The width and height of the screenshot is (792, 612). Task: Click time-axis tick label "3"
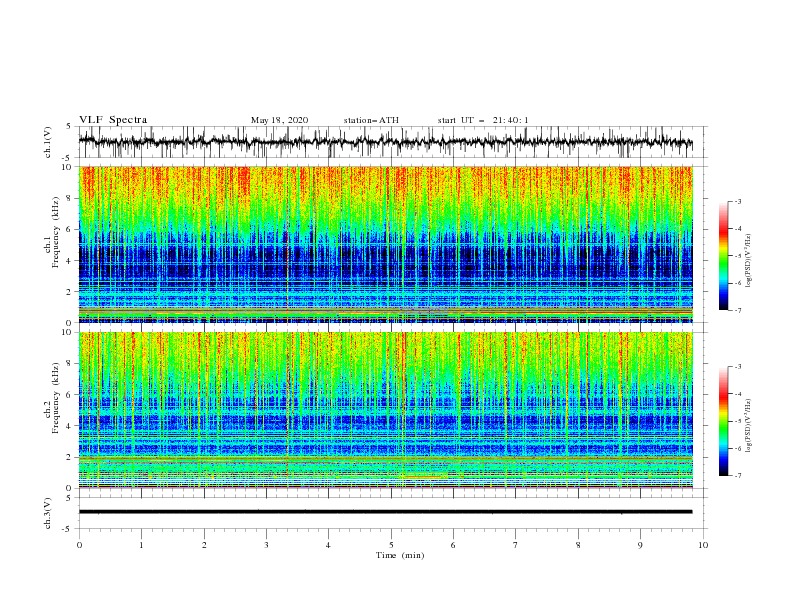coord(266,545)
